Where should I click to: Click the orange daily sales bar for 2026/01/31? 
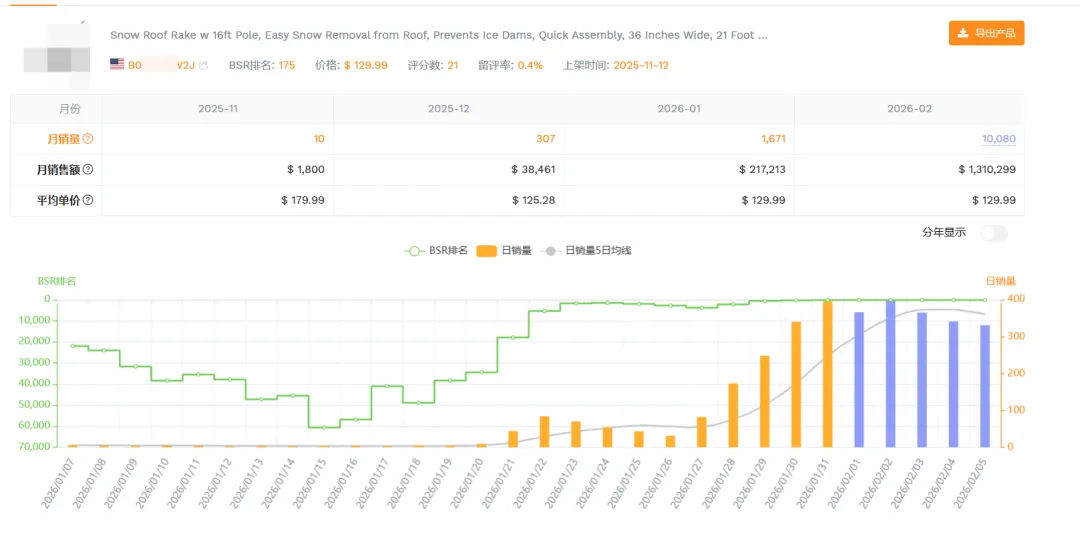pyautogui.click(x=827, y=373)
